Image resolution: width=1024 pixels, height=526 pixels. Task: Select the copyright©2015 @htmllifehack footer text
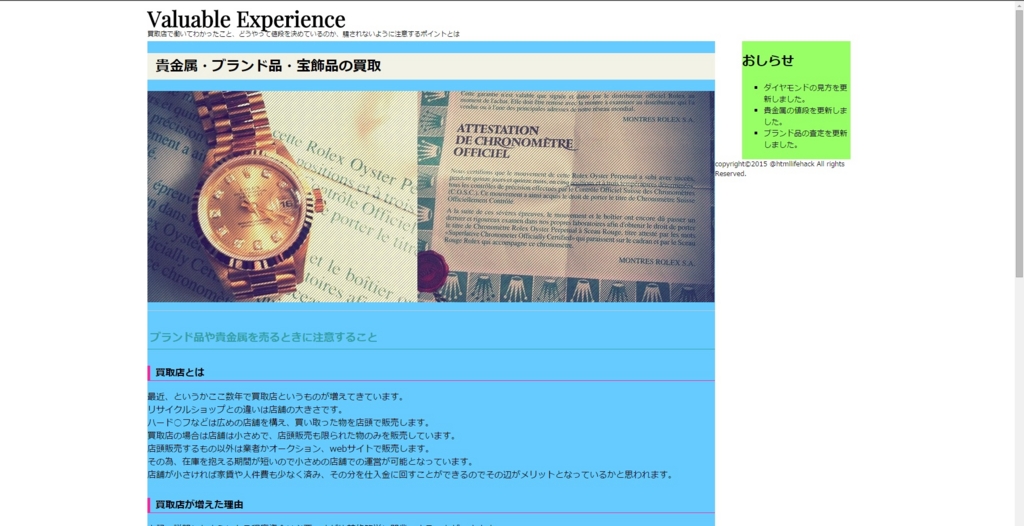point(780,169)
